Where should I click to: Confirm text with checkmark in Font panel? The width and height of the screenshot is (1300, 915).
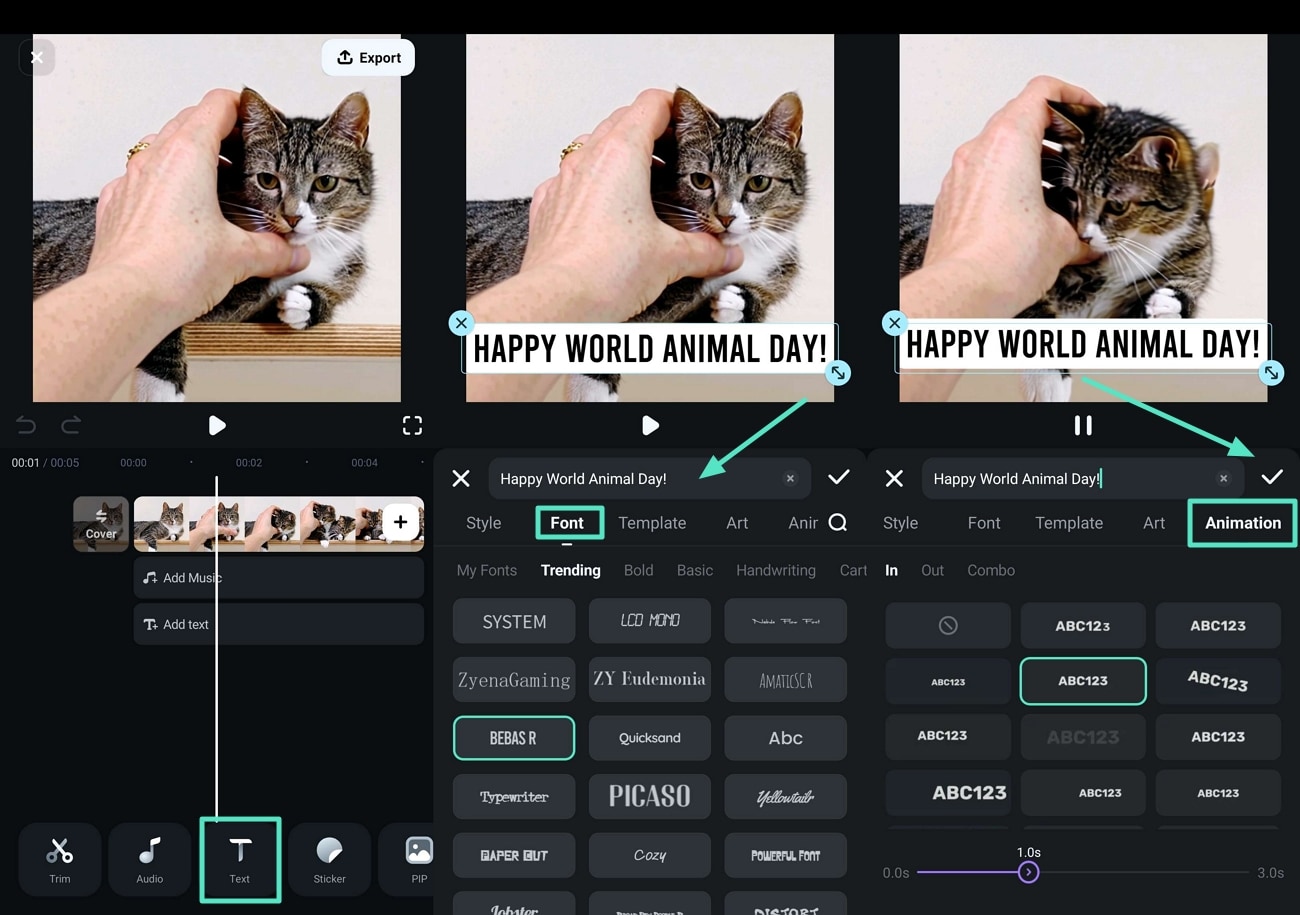tap(838, 477)
